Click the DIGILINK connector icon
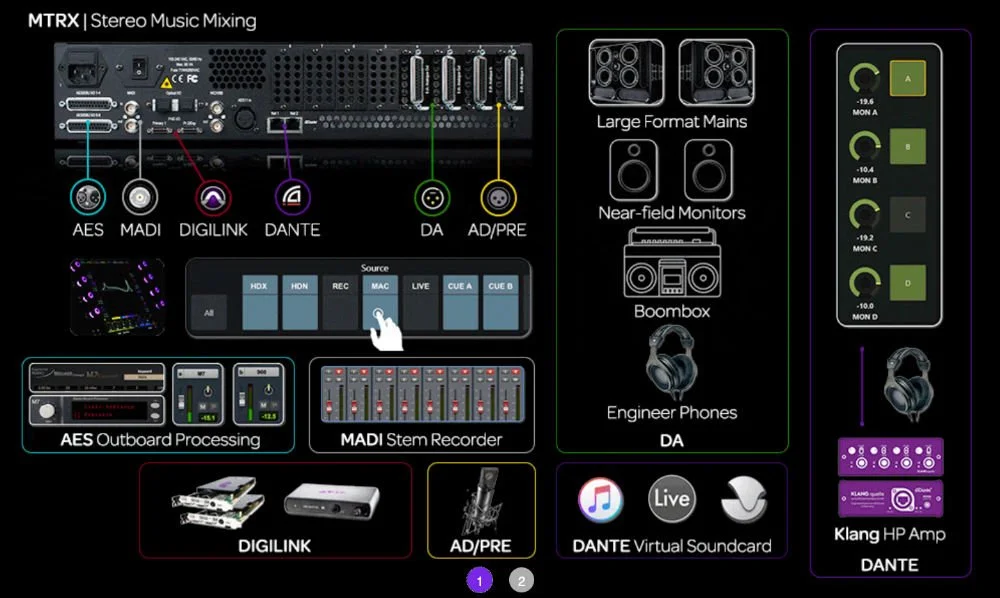1000x598 pixels. tap(213, 198)
